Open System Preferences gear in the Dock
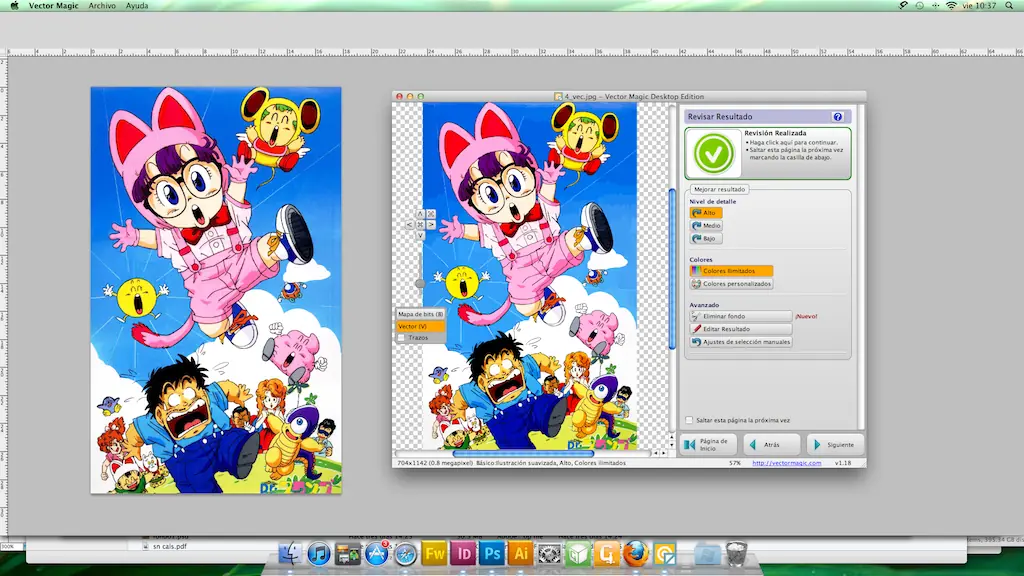This screenshot has width=1024, height=576. click(x=549, y=554)
